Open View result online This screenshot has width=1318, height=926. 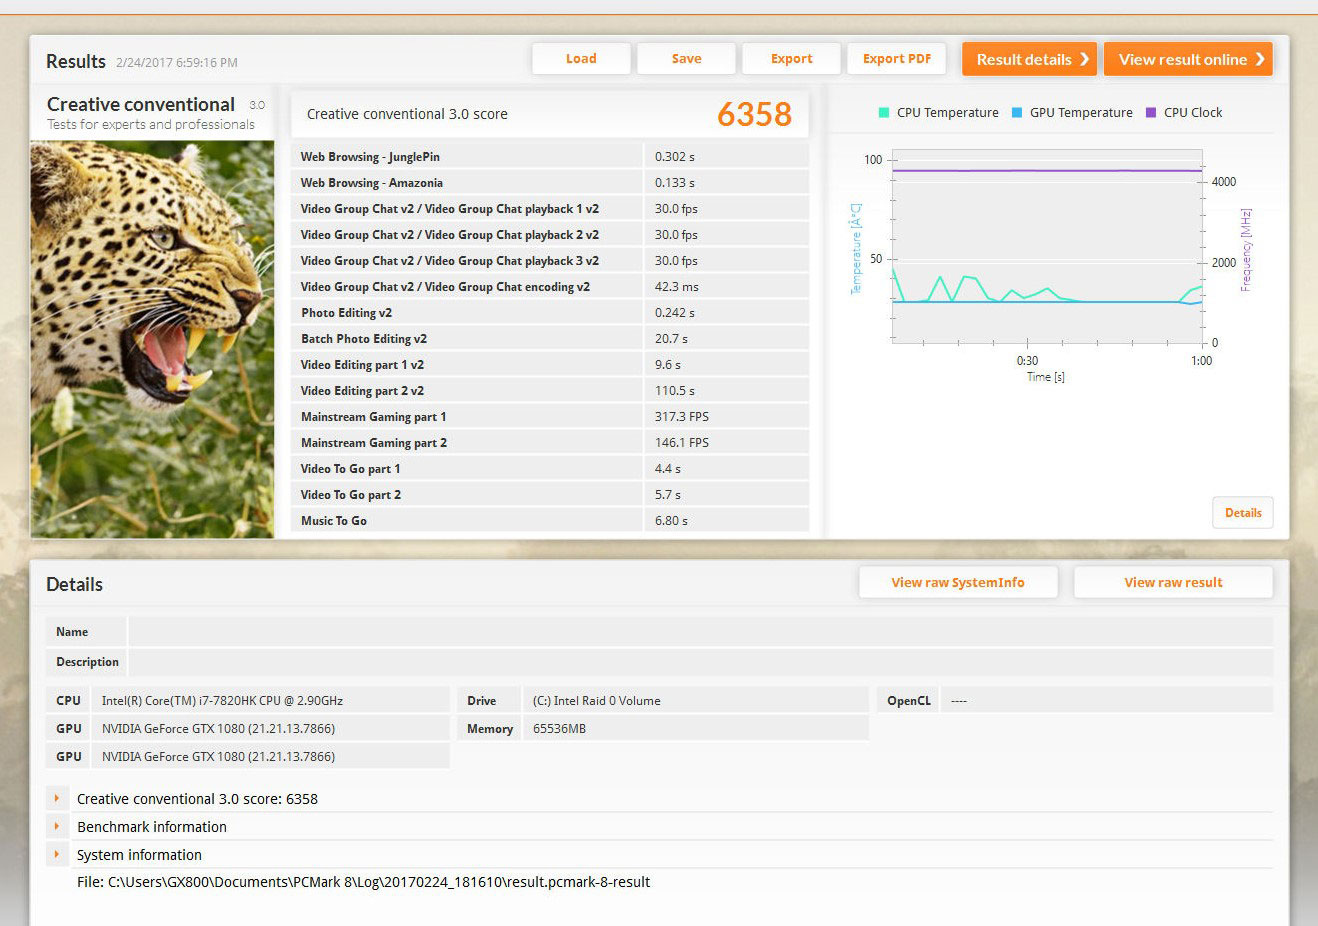pos(1188,59)
